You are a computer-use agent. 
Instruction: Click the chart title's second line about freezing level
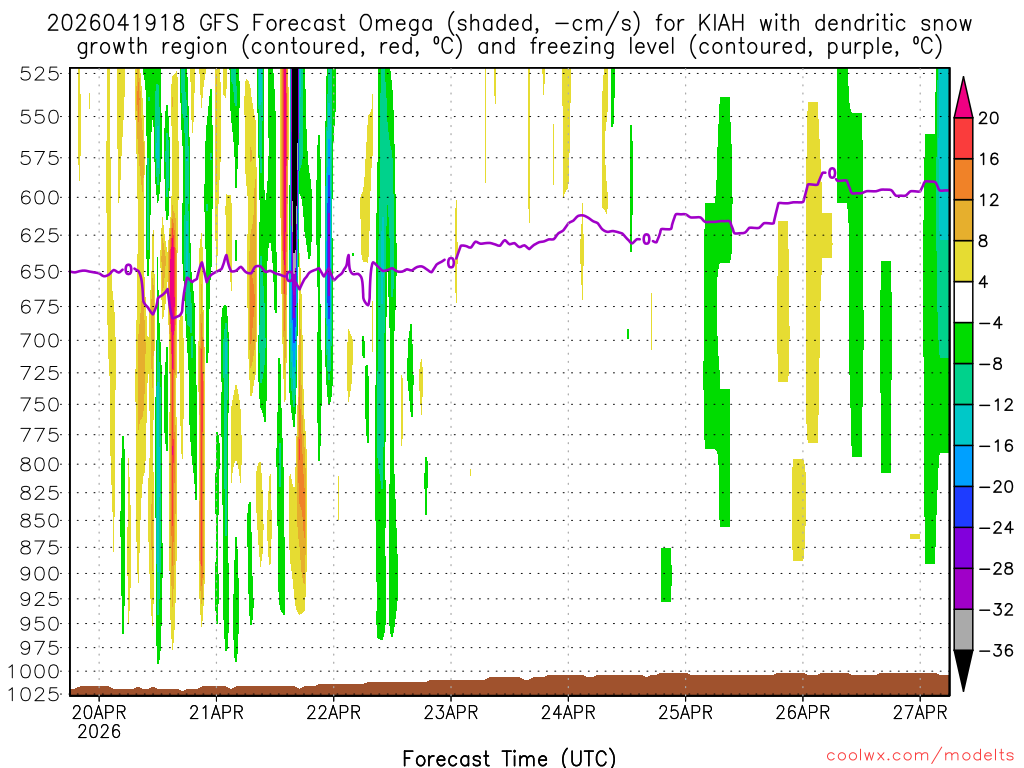pyautogui.click(x=509, y=47)
